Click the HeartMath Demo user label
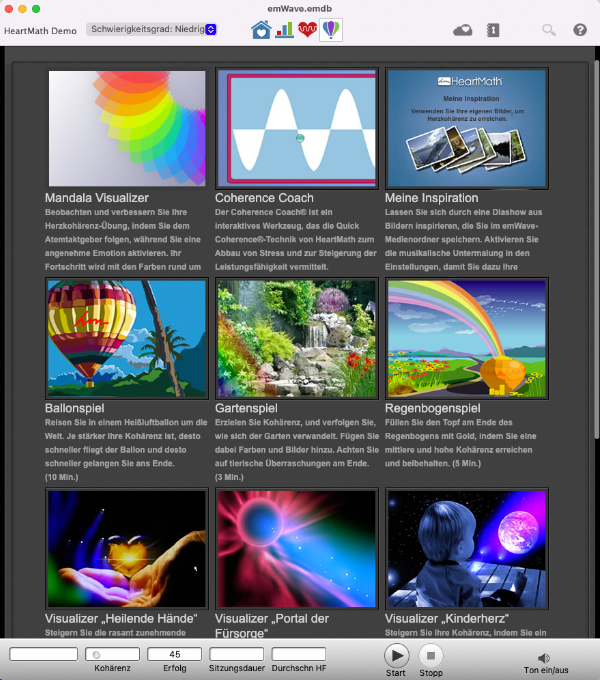 coord(40,31)
